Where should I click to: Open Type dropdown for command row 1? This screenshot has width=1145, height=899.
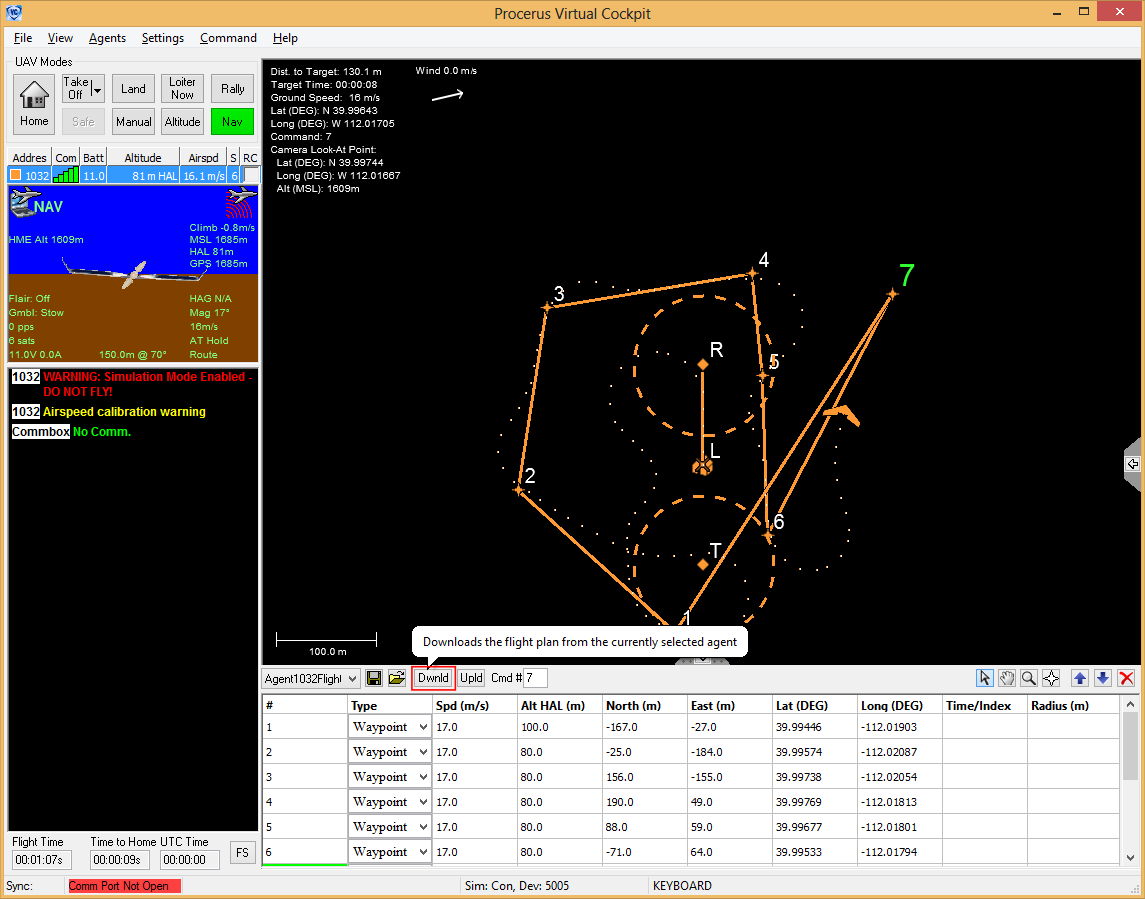(423, 727)
